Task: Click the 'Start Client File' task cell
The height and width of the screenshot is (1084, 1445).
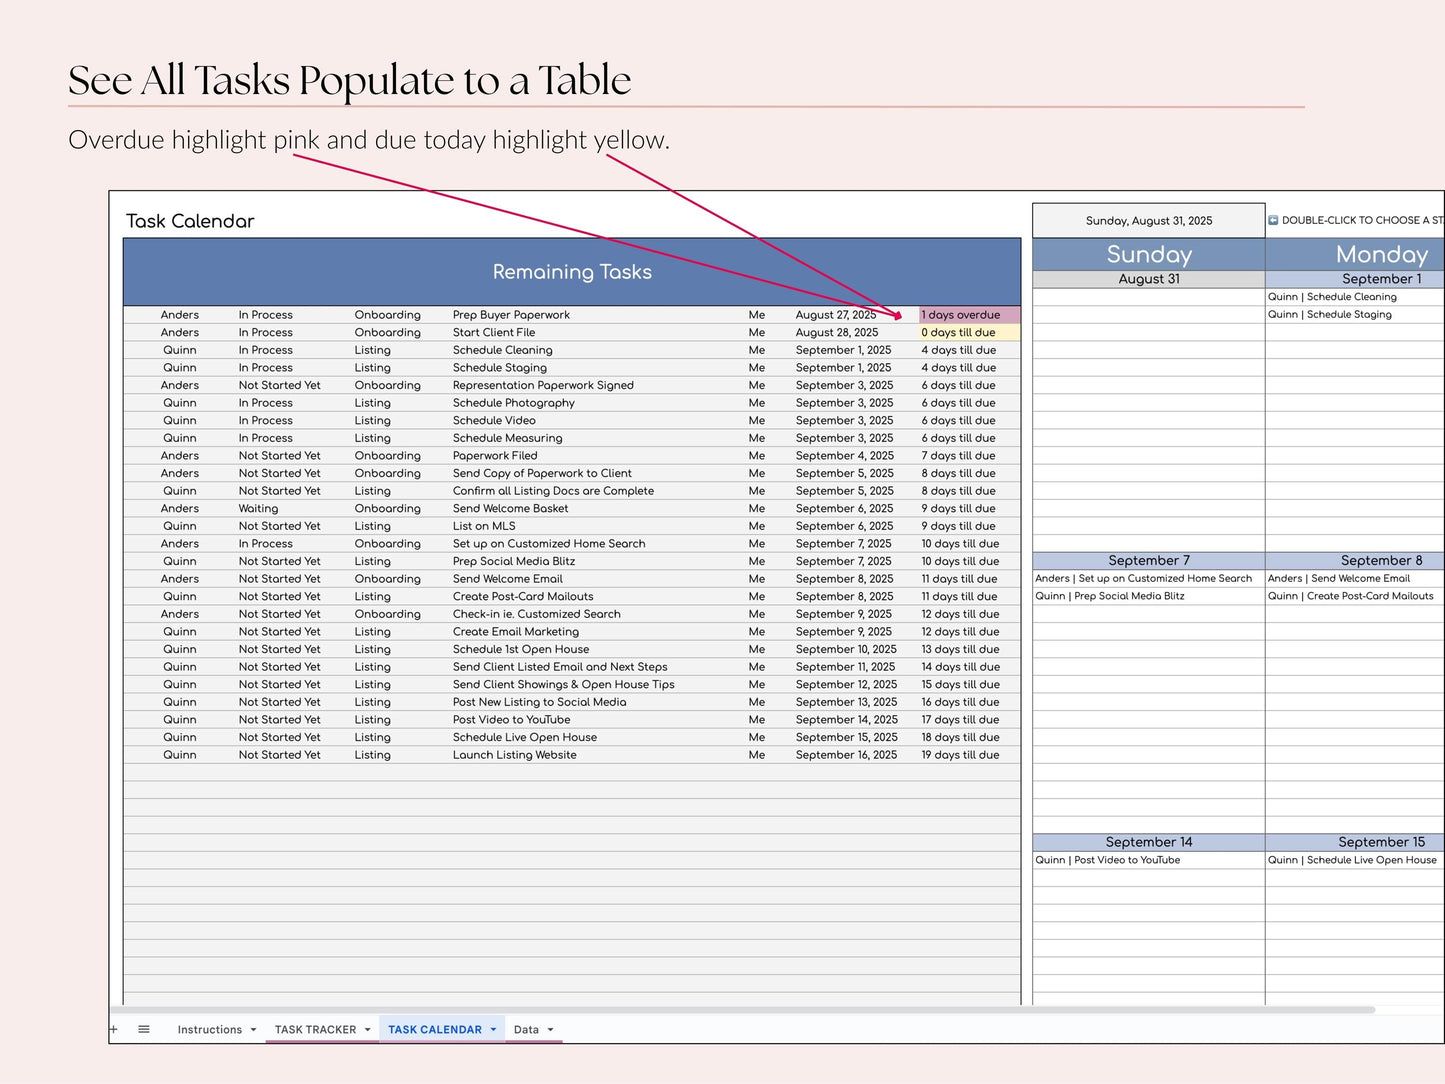Action: coord(494,333)
